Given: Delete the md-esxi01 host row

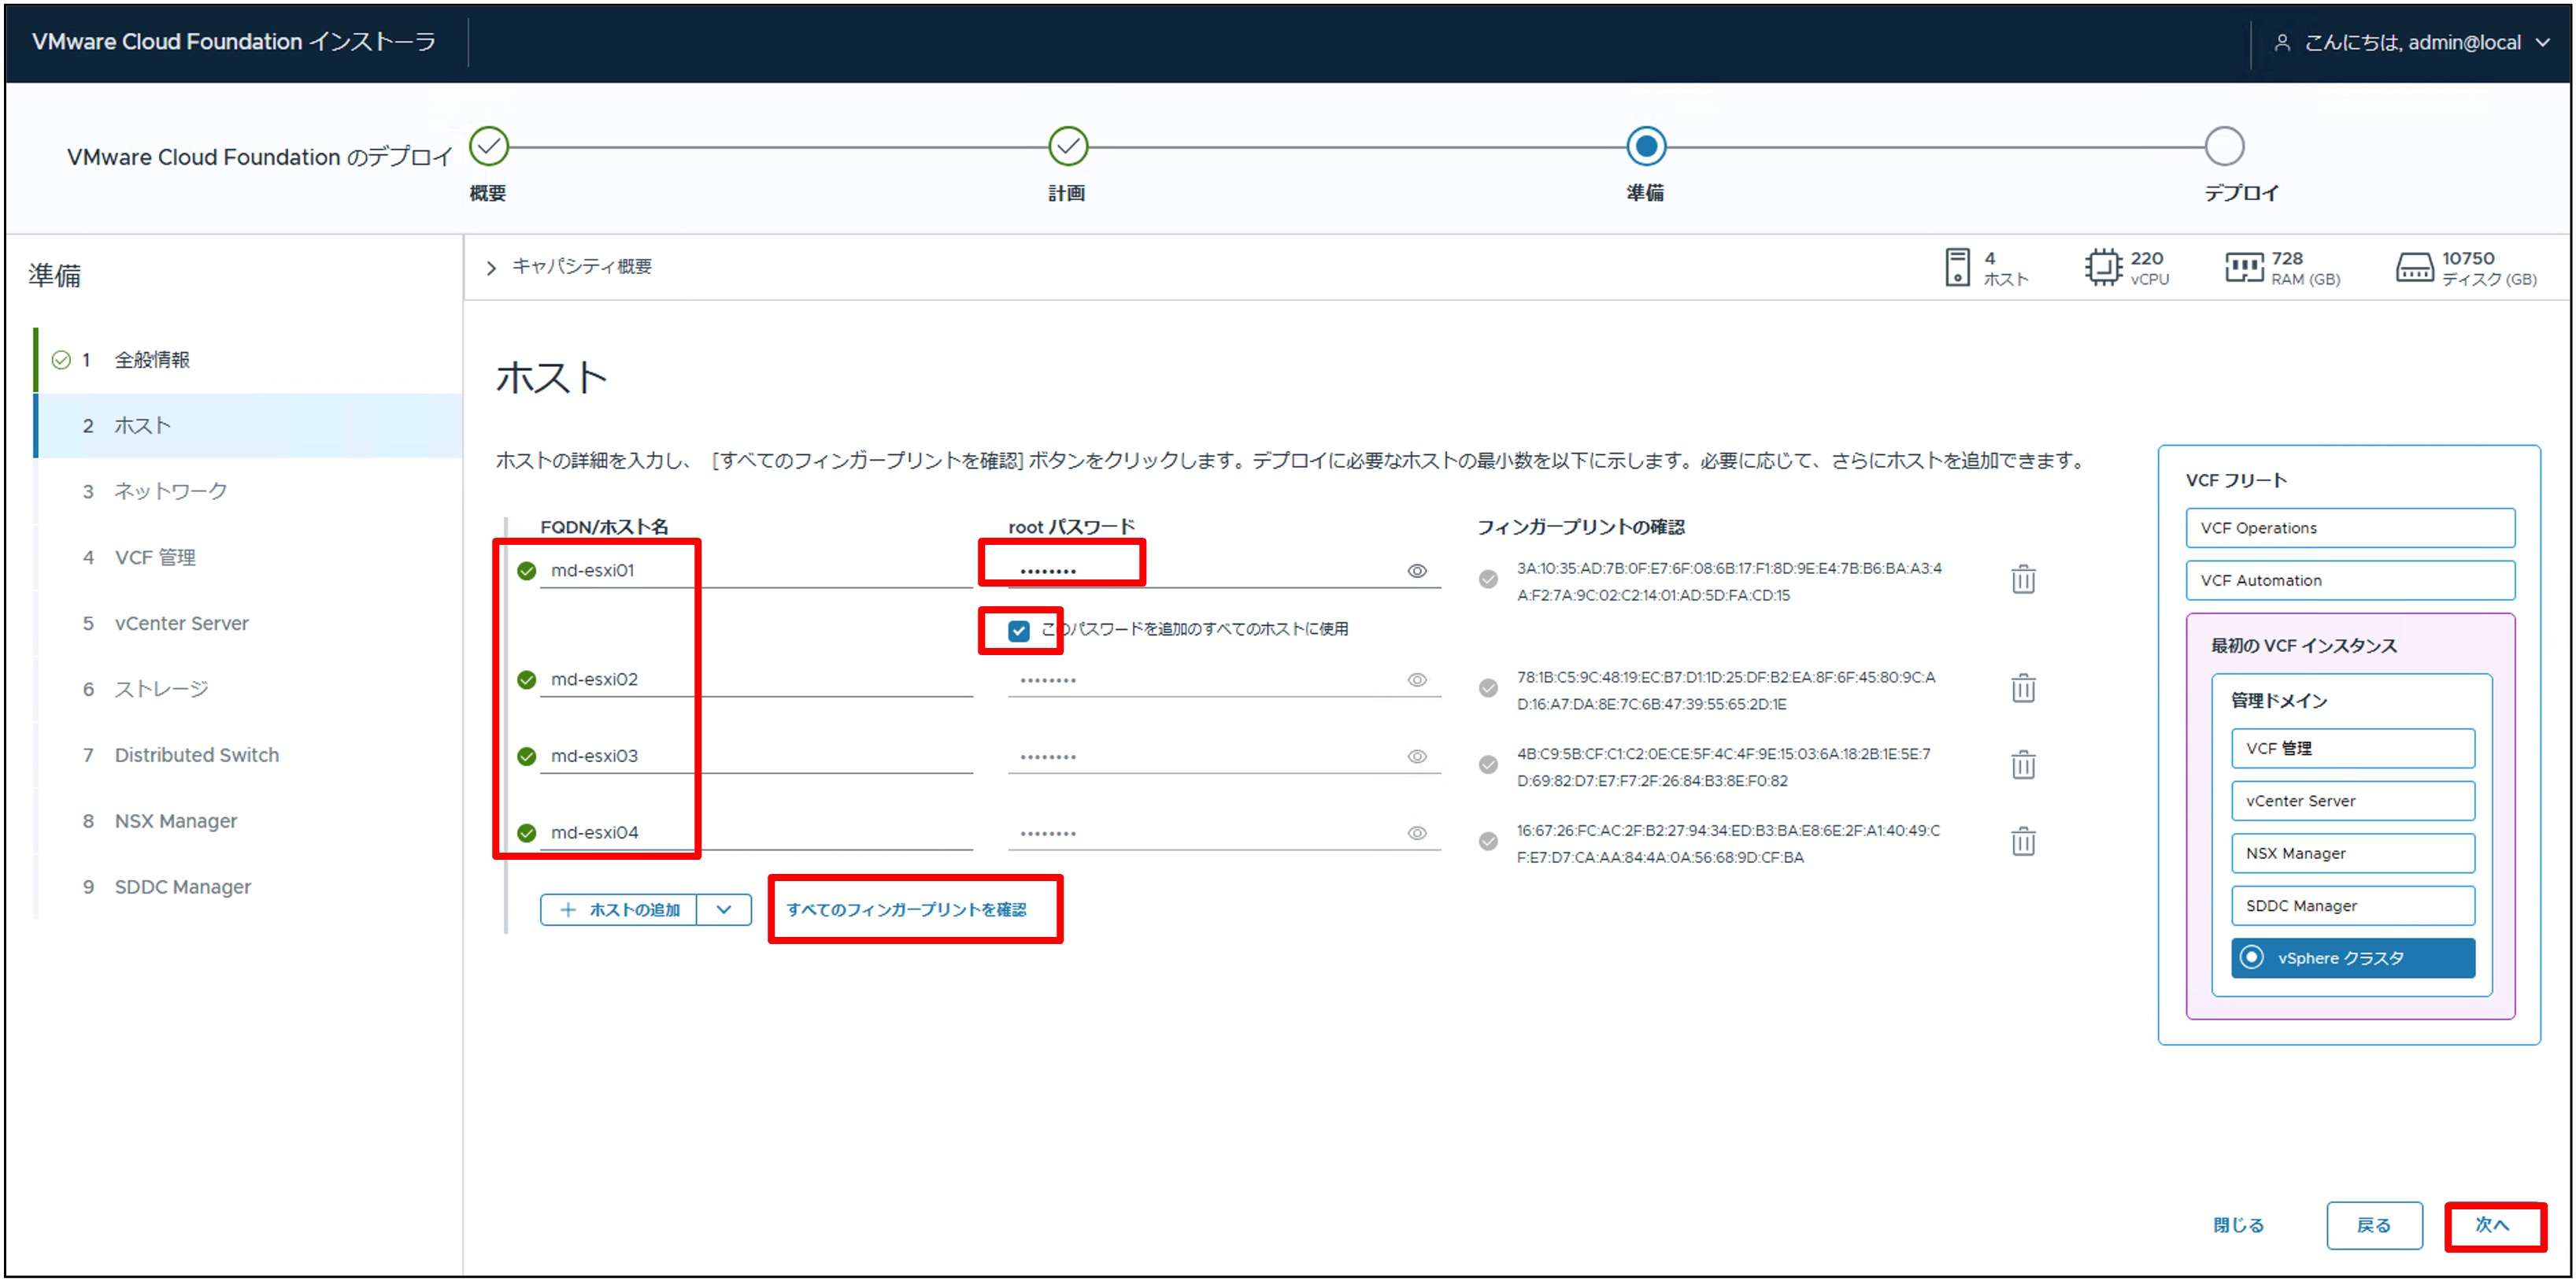Looking at the screenshot, I should point(2022,579).
